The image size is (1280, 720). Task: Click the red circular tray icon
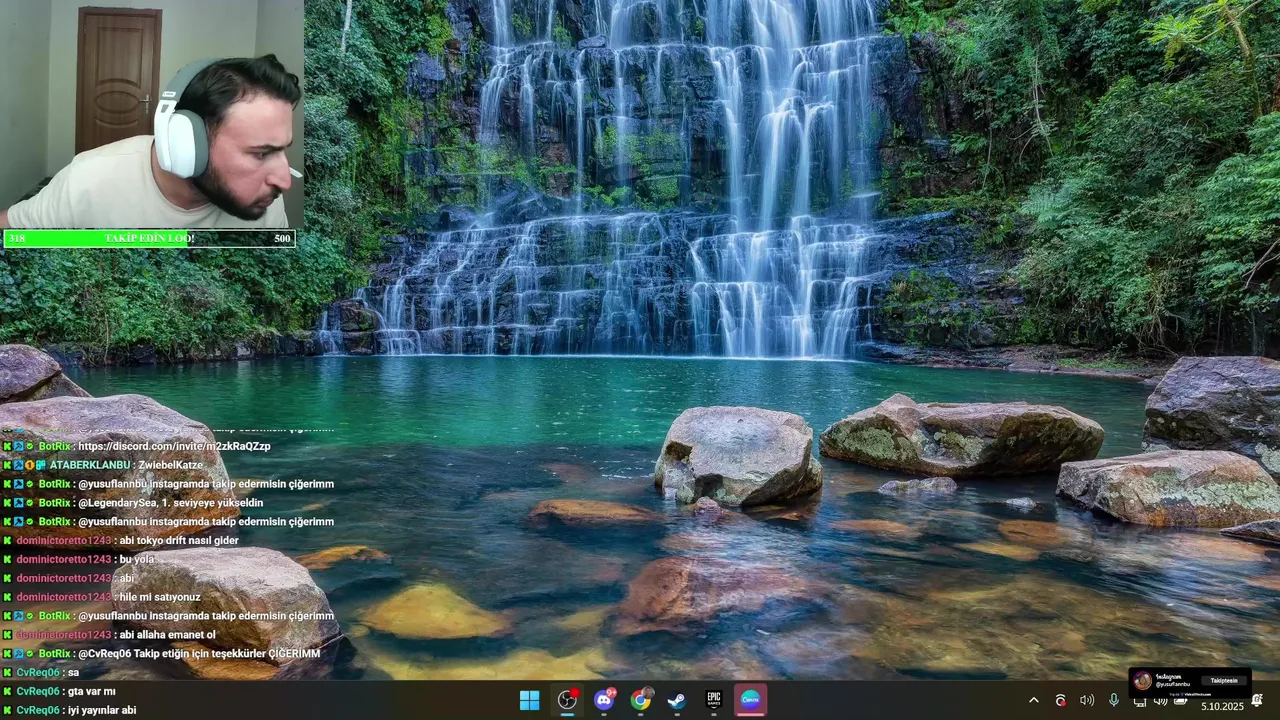tap(1060, 700)
